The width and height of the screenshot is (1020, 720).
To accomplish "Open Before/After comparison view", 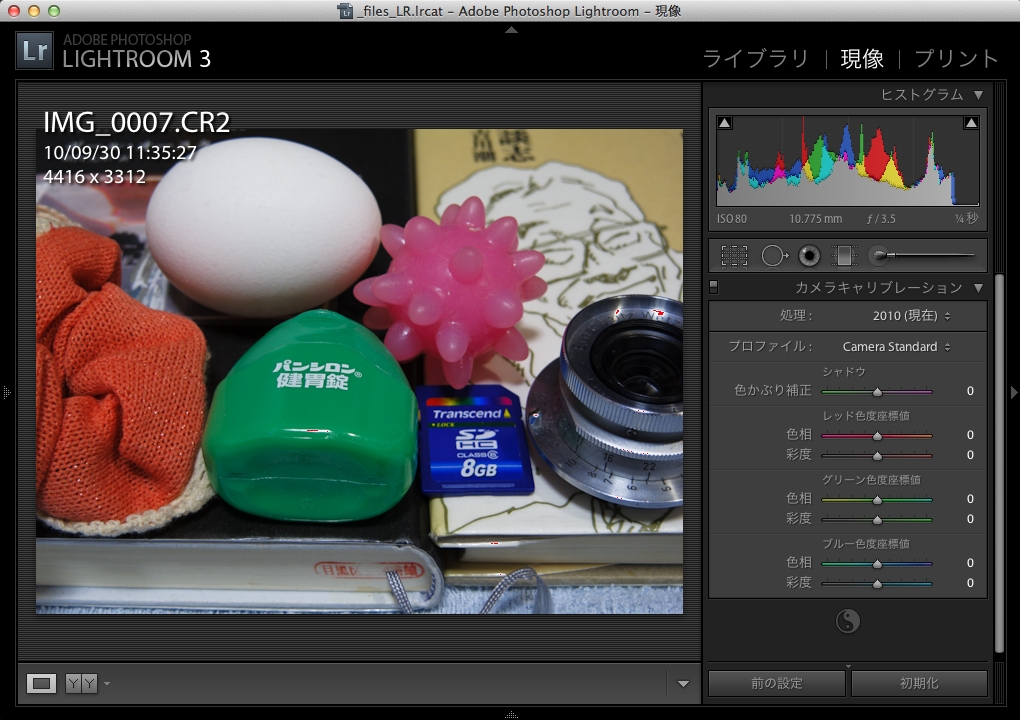I will click(81, 683).
